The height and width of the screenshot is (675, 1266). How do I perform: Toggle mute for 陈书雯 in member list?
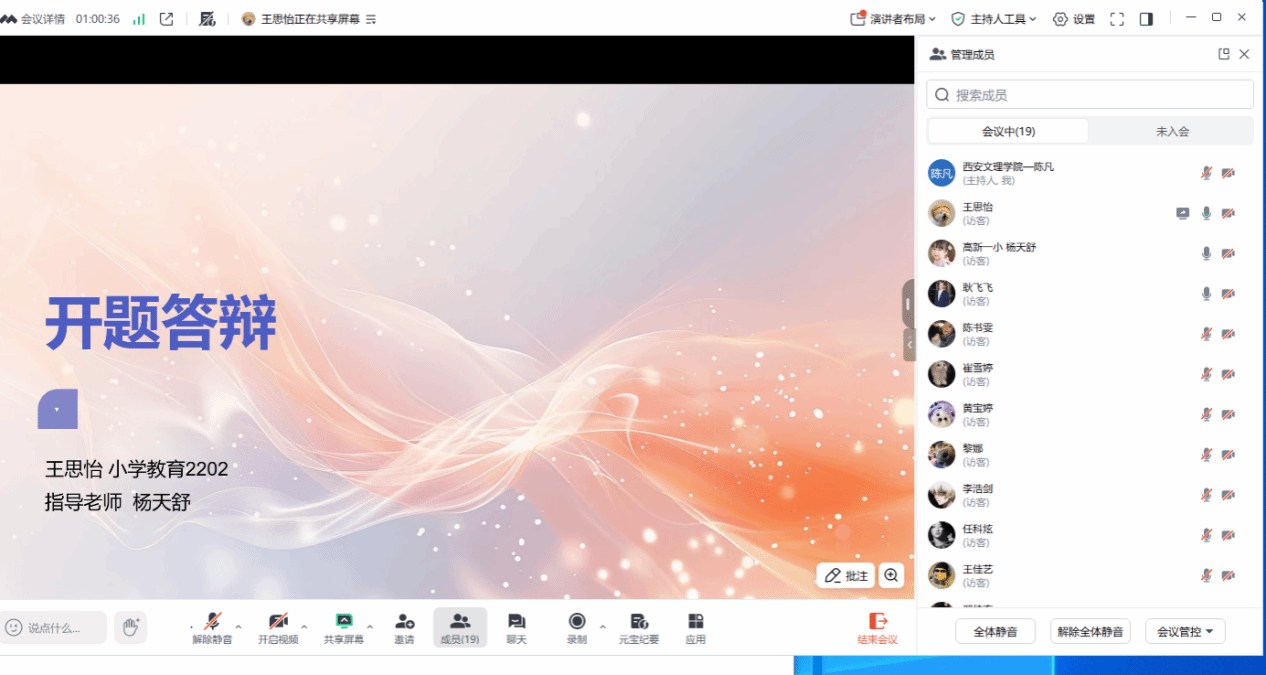pos(1206,334)
